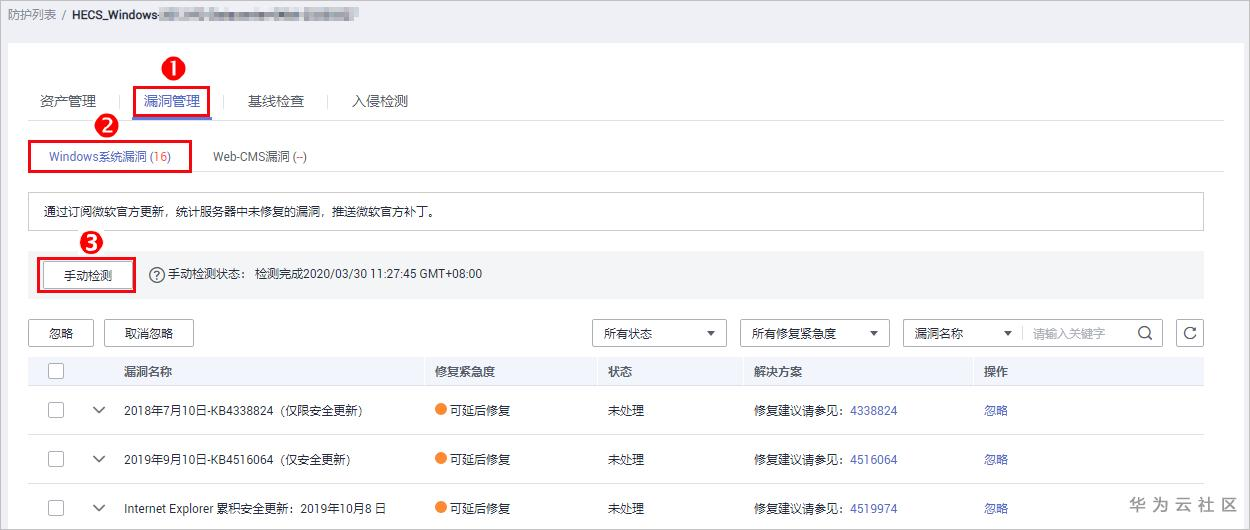
Task: Select the Web-CMS漏洞 sub-tab
Action: (260, 157)
